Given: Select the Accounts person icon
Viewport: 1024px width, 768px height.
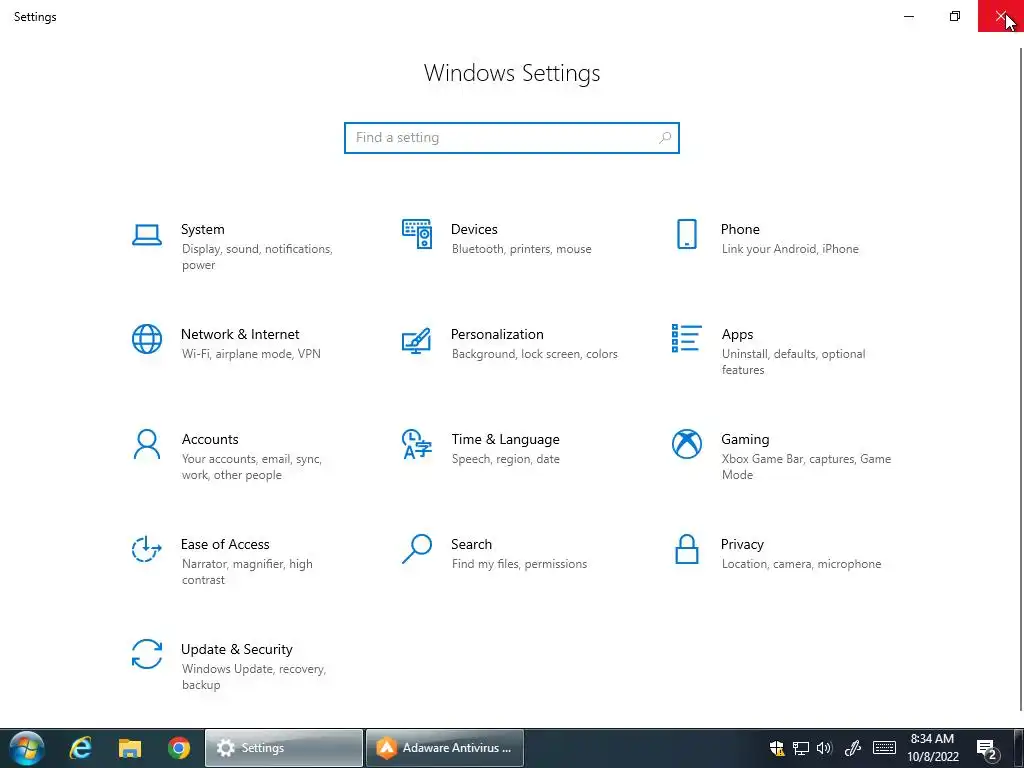Looking at the screenshot, I should (x=147, y=445).
